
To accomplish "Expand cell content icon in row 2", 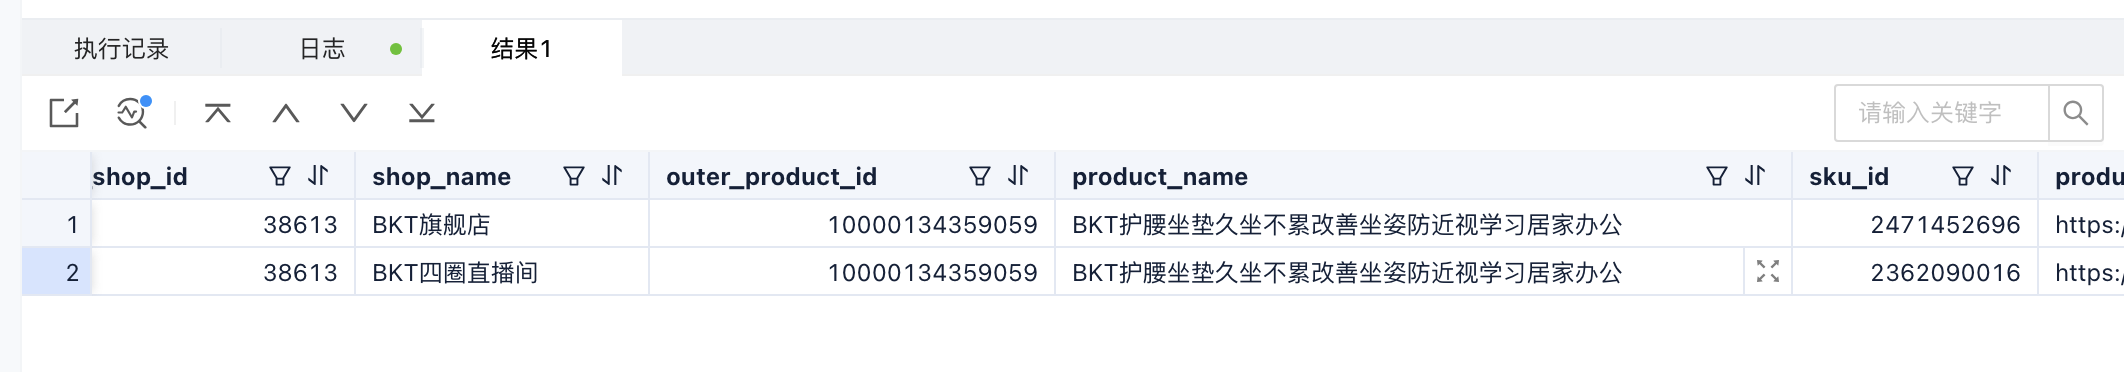I will pos(1768,272).
